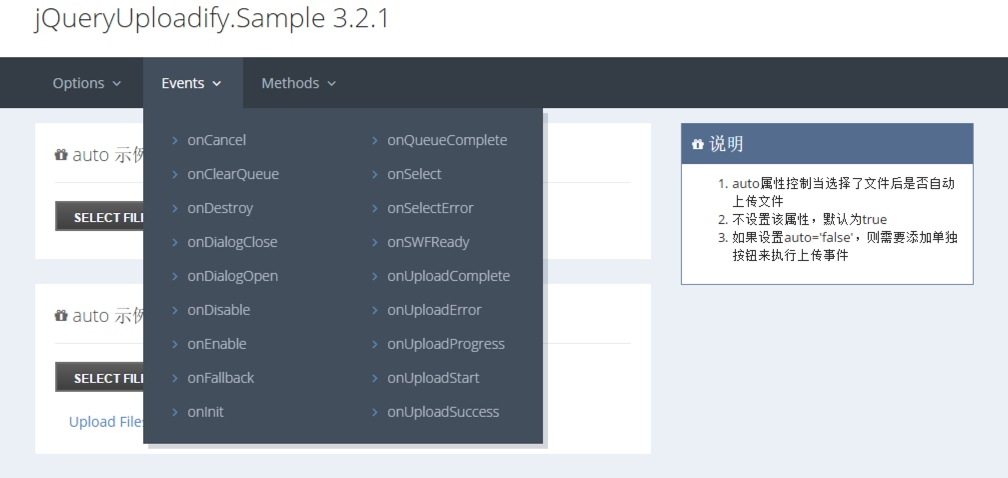This screenshot has width=1008, height=478.
Task: Click the chevron arrow beside onQueueComplete
Action: (x=375, y=140)
